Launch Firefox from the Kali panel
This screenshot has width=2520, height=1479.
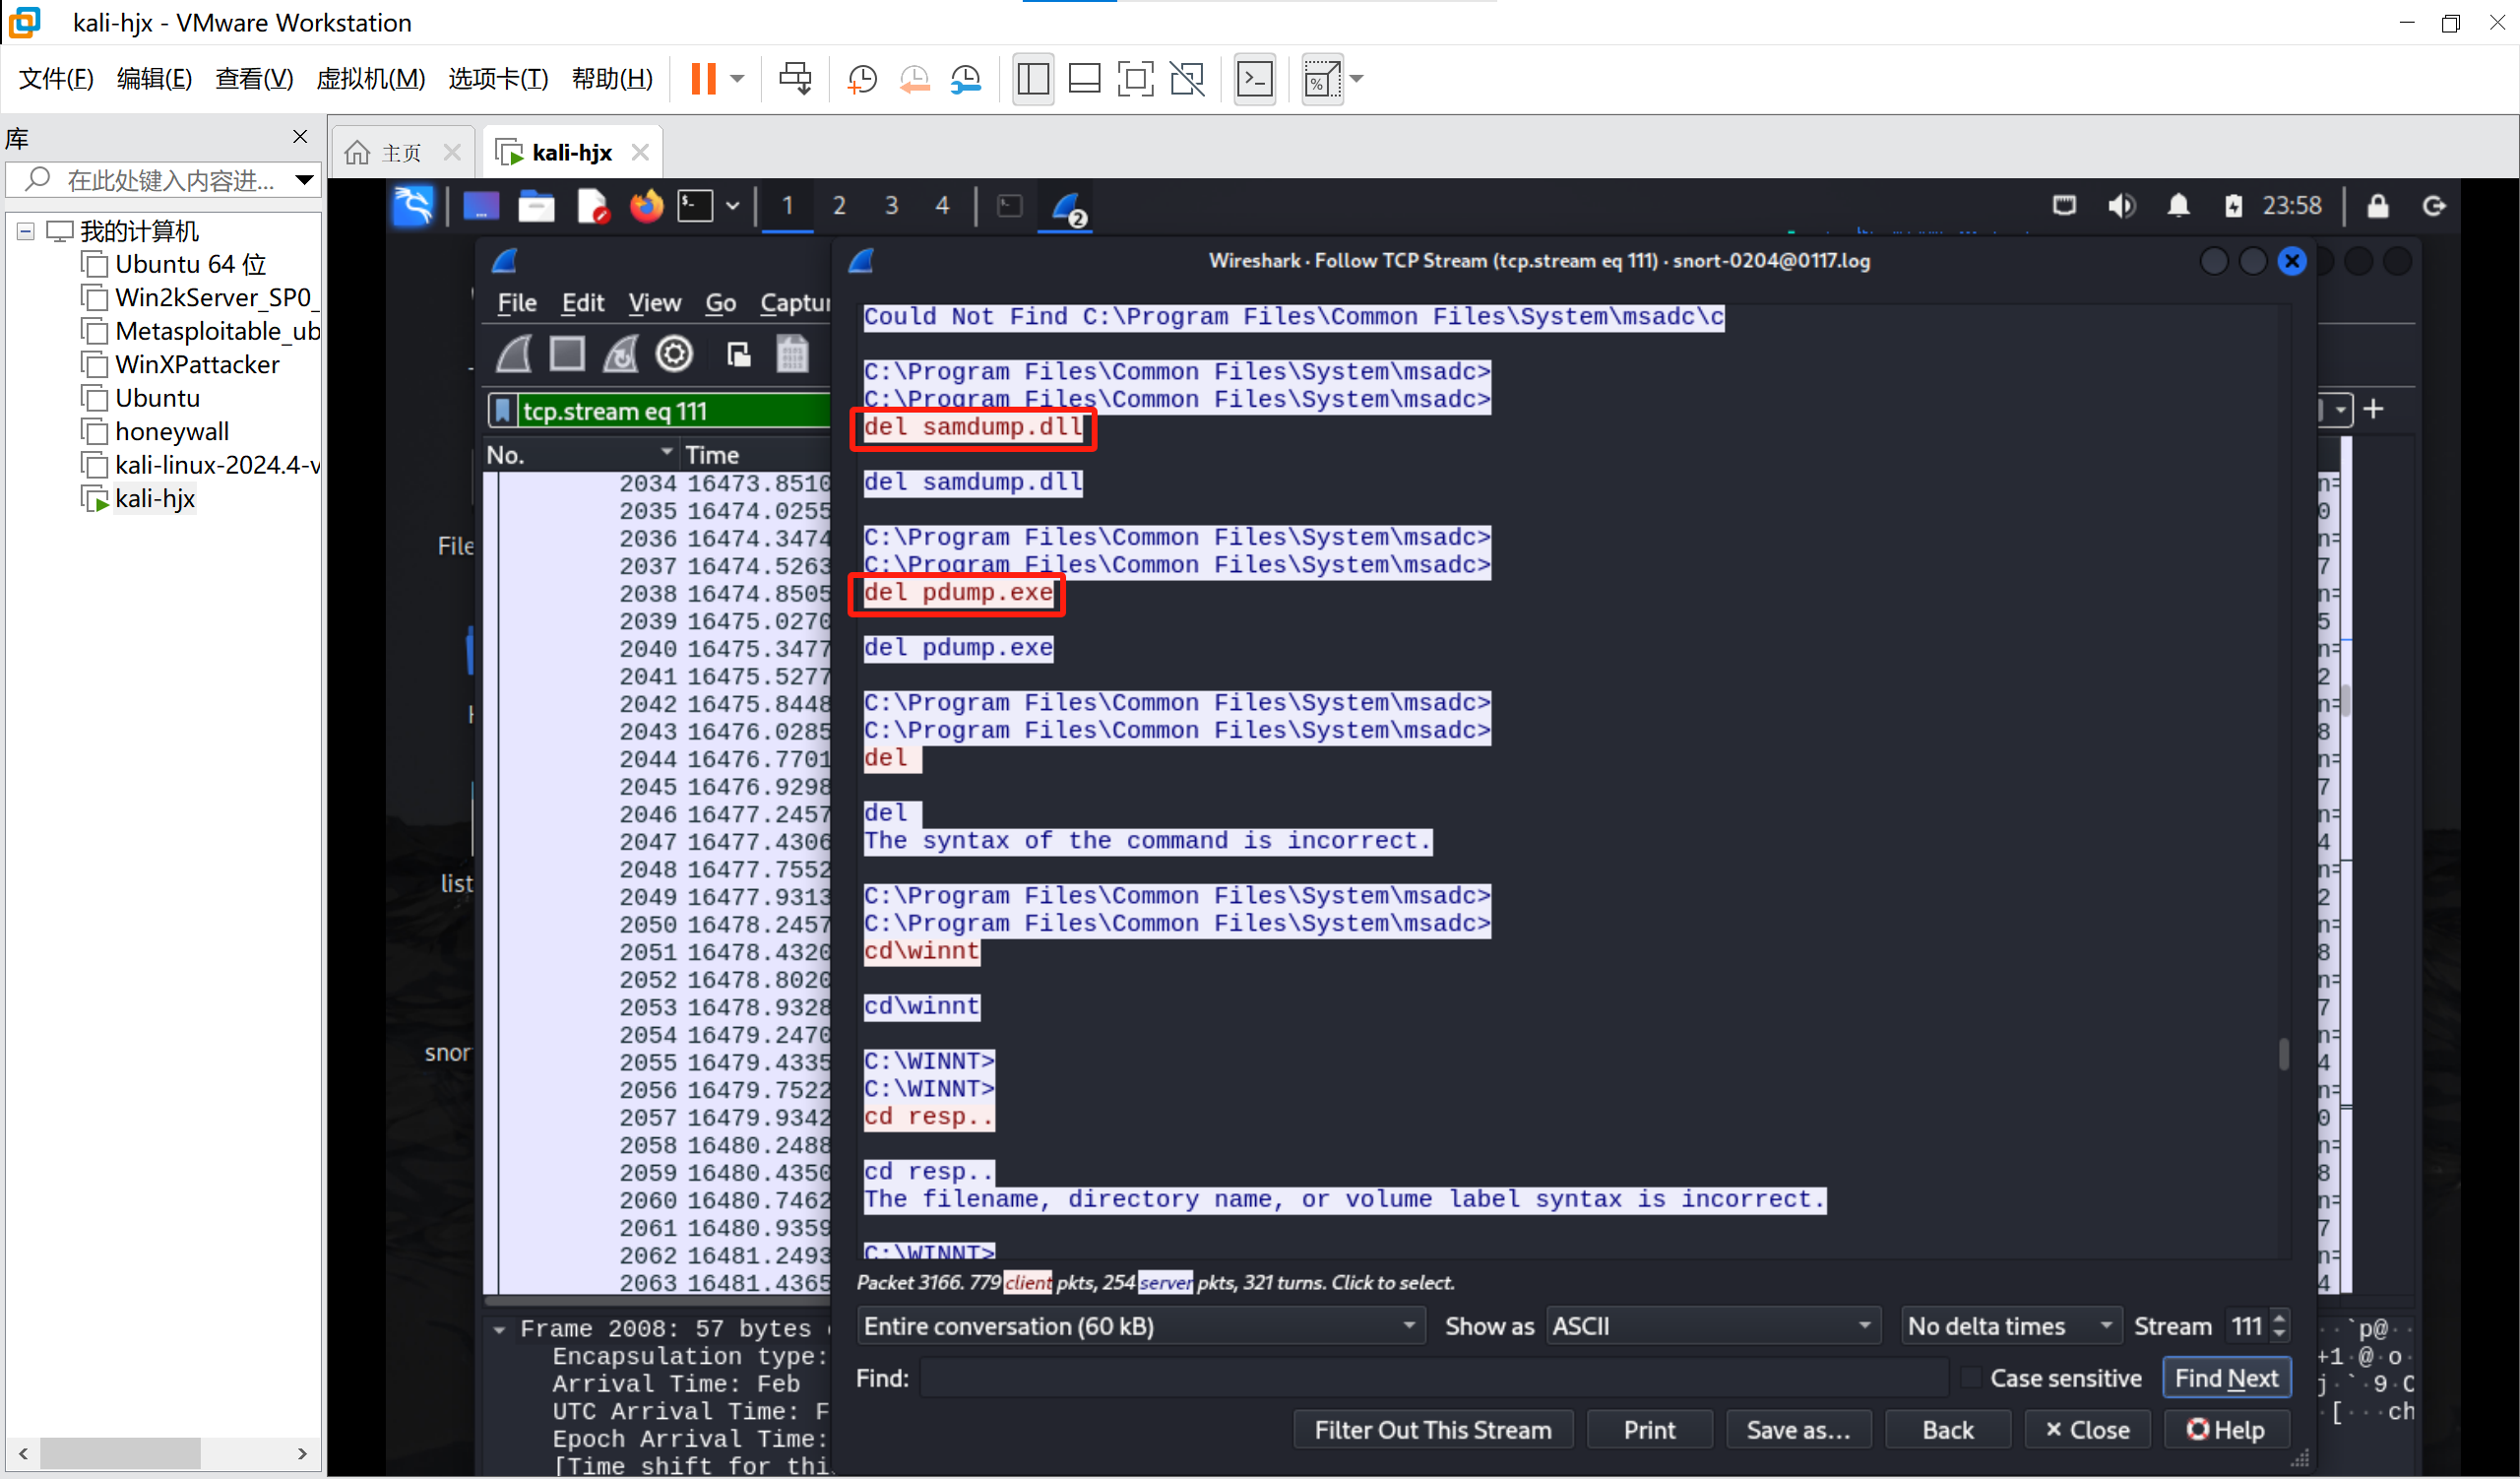pos(646,206)
